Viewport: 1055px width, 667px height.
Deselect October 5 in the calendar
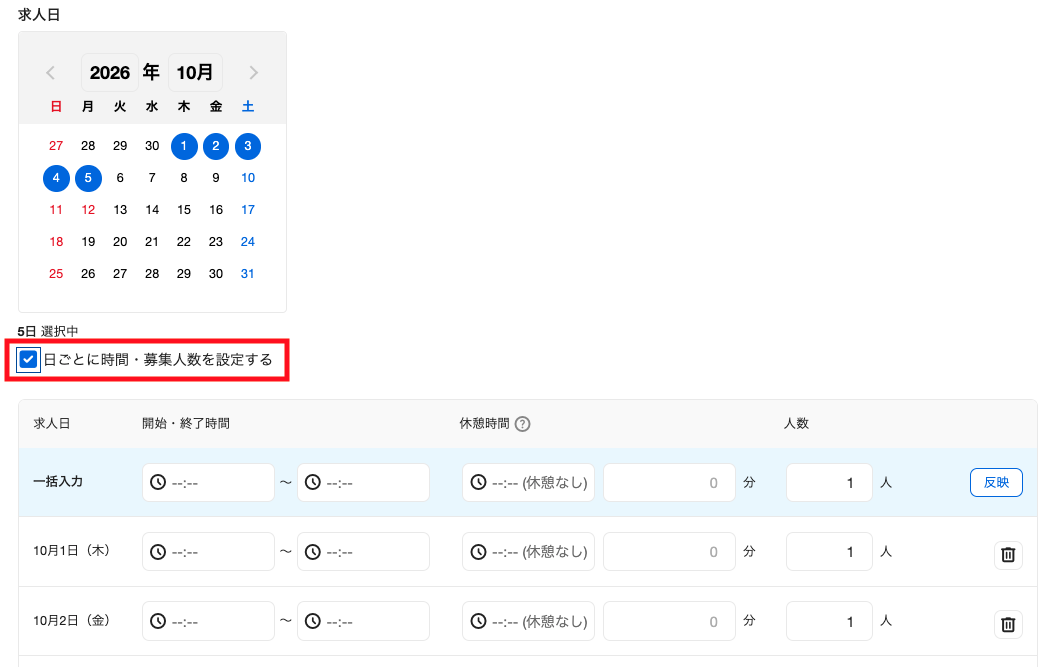(88, 178)
